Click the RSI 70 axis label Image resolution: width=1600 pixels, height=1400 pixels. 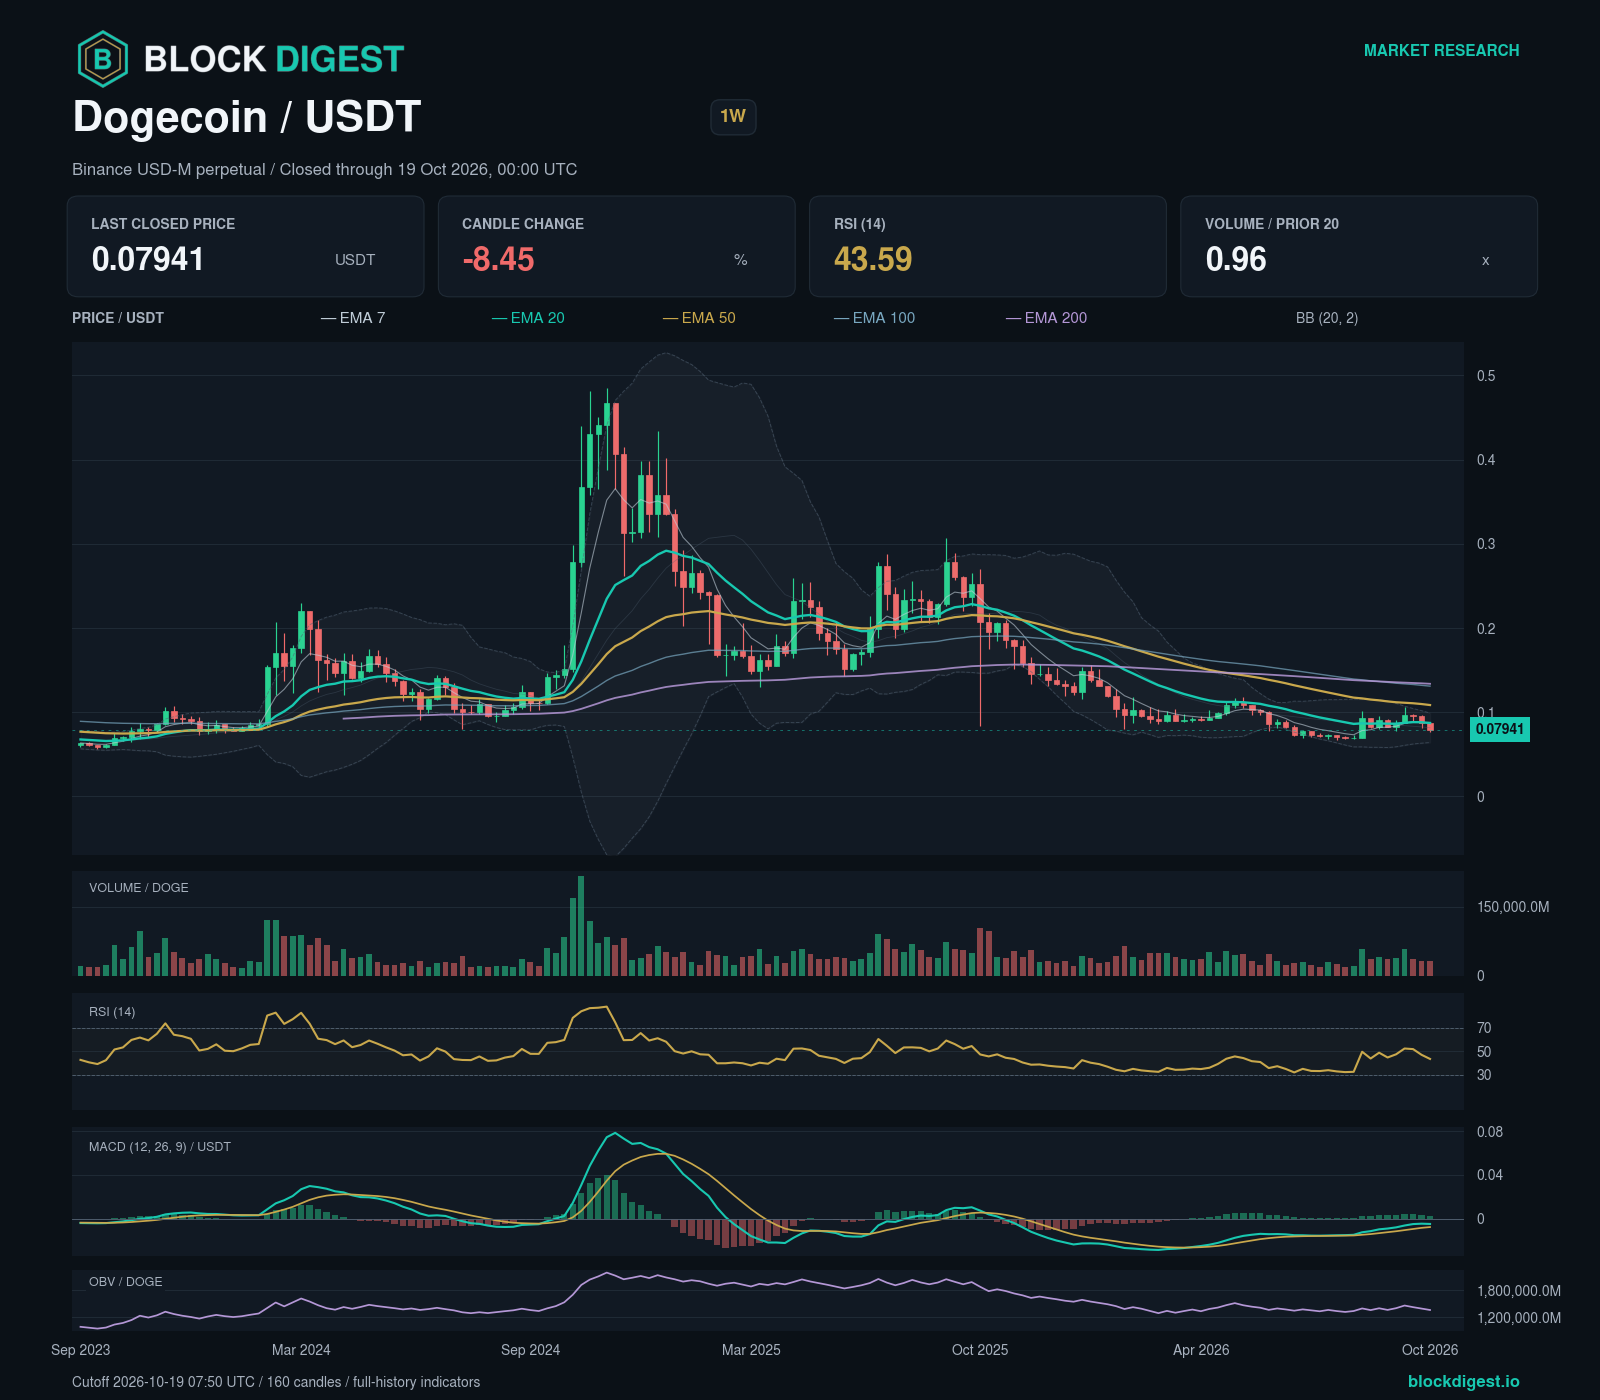pyautogui.click(x=1484, y=1028)
